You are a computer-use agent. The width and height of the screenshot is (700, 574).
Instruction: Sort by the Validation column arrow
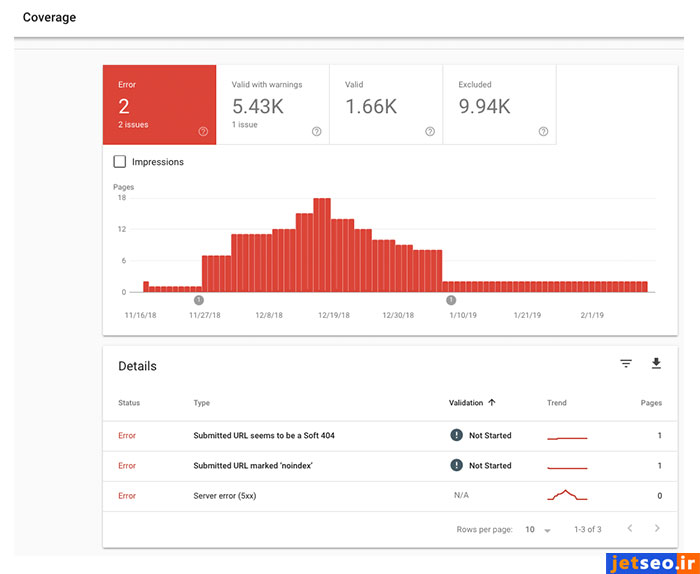[491, 403]
